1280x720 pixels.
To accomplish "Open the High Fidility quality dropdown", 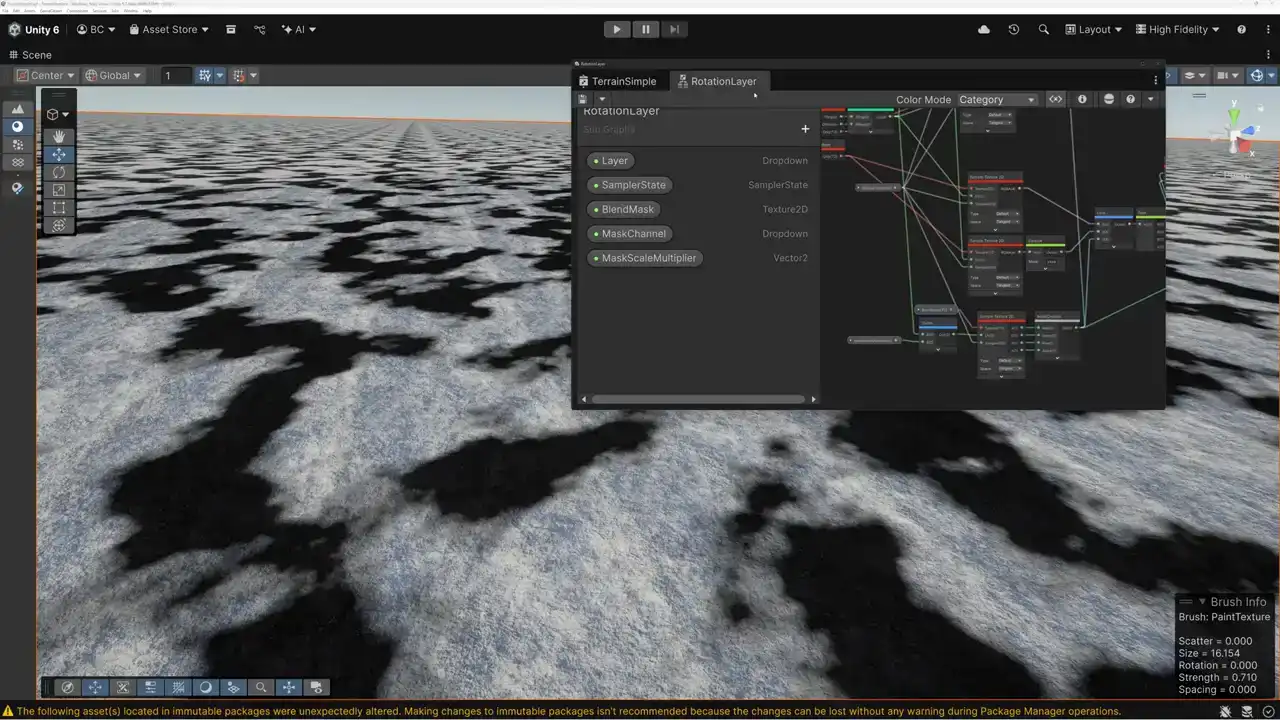I will (1177, 30).
